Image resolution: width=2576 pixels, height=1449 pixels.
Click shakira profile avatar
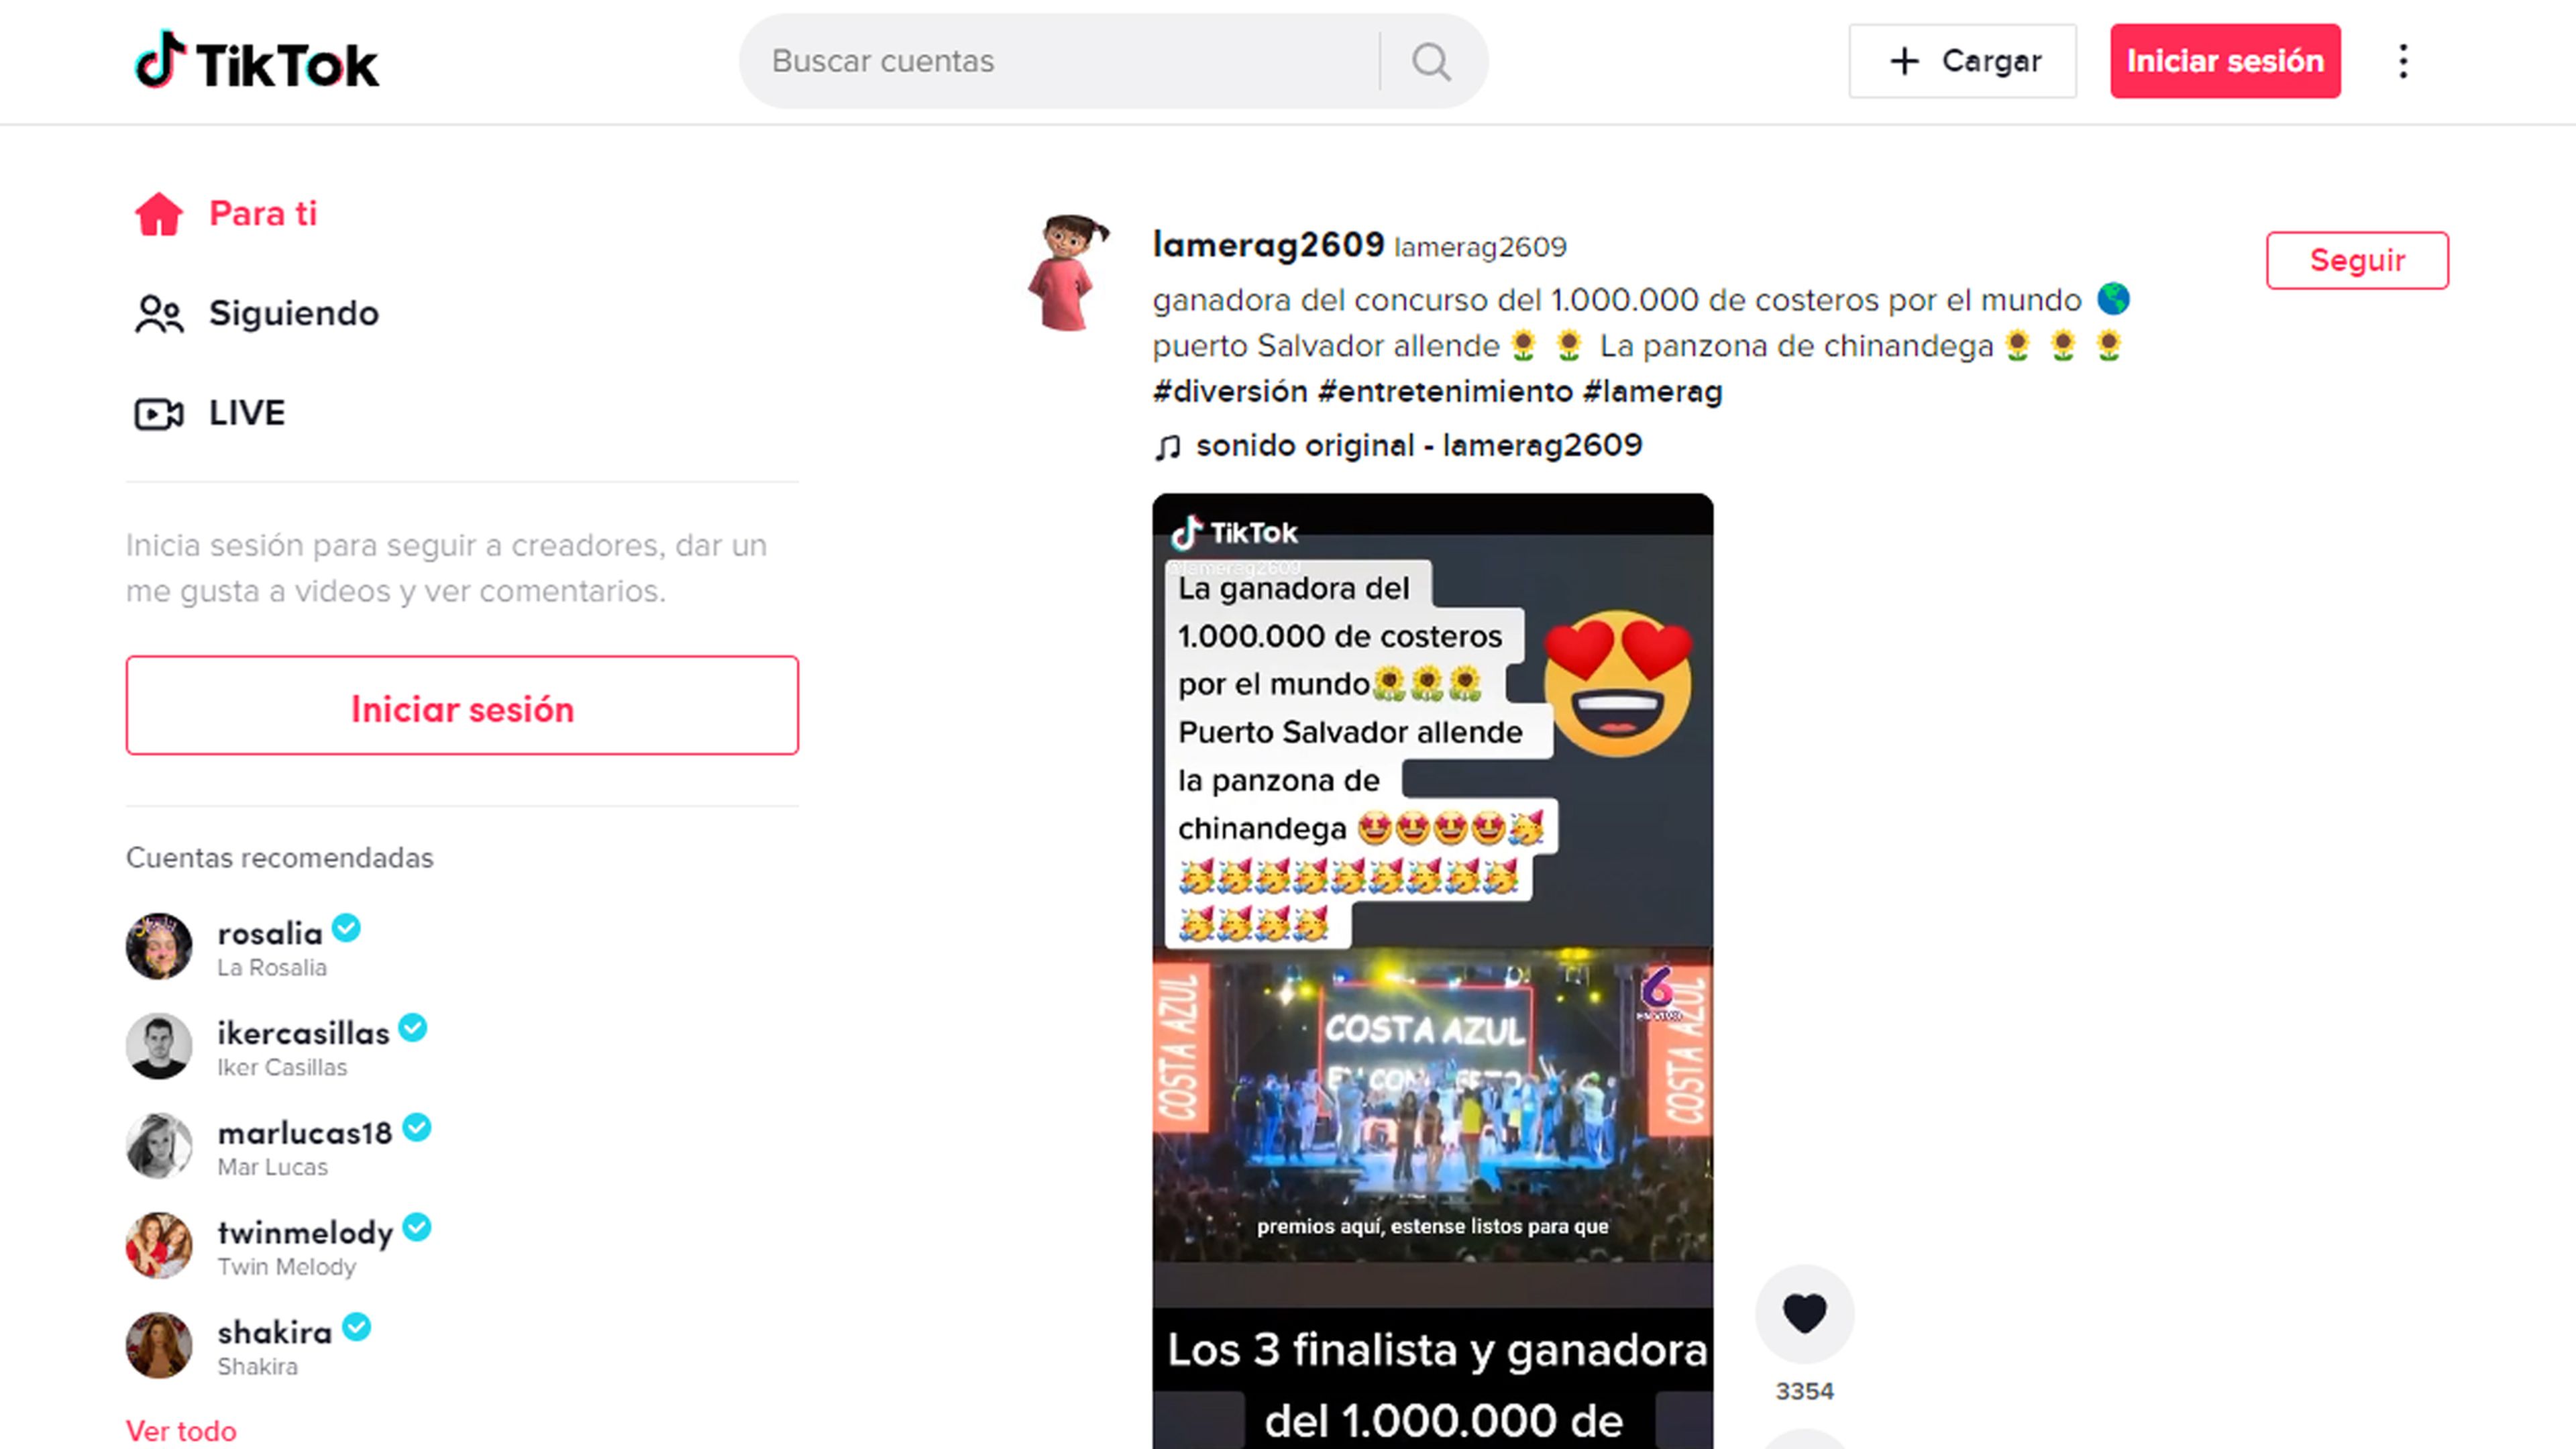[159, 1345]
